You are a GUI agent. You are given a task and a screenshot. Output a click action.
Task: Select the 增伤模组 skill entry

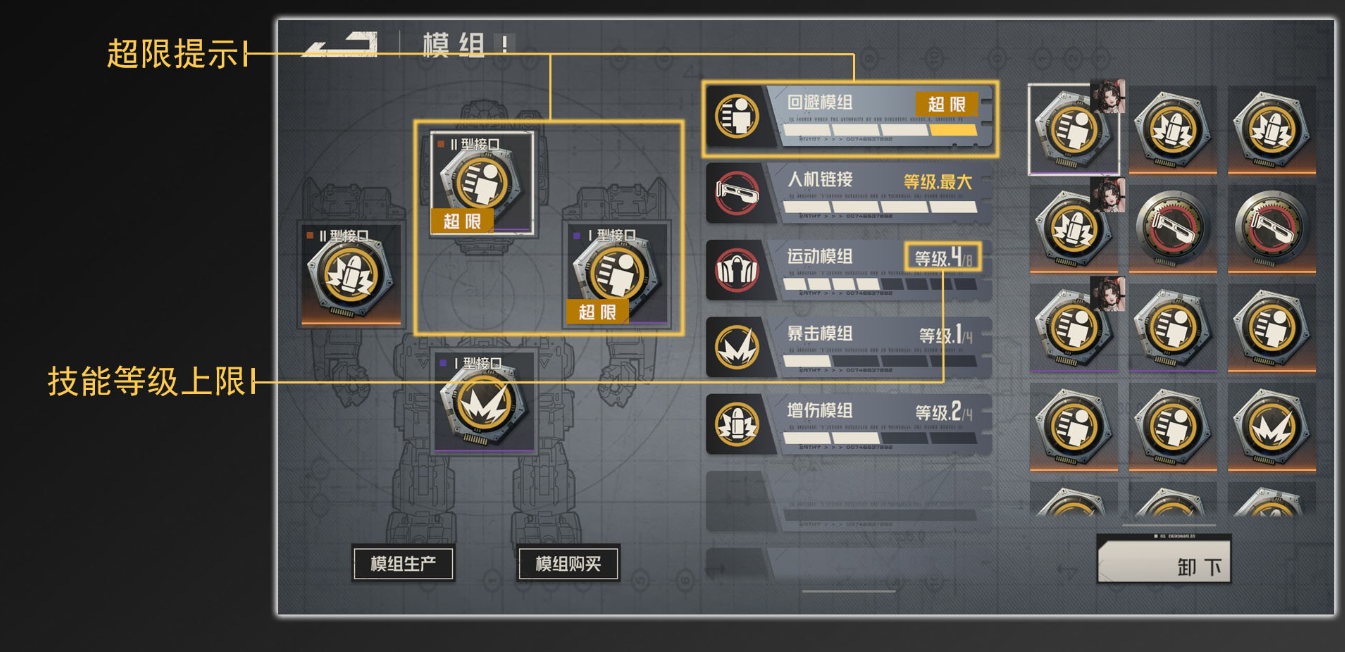(849, 423)
